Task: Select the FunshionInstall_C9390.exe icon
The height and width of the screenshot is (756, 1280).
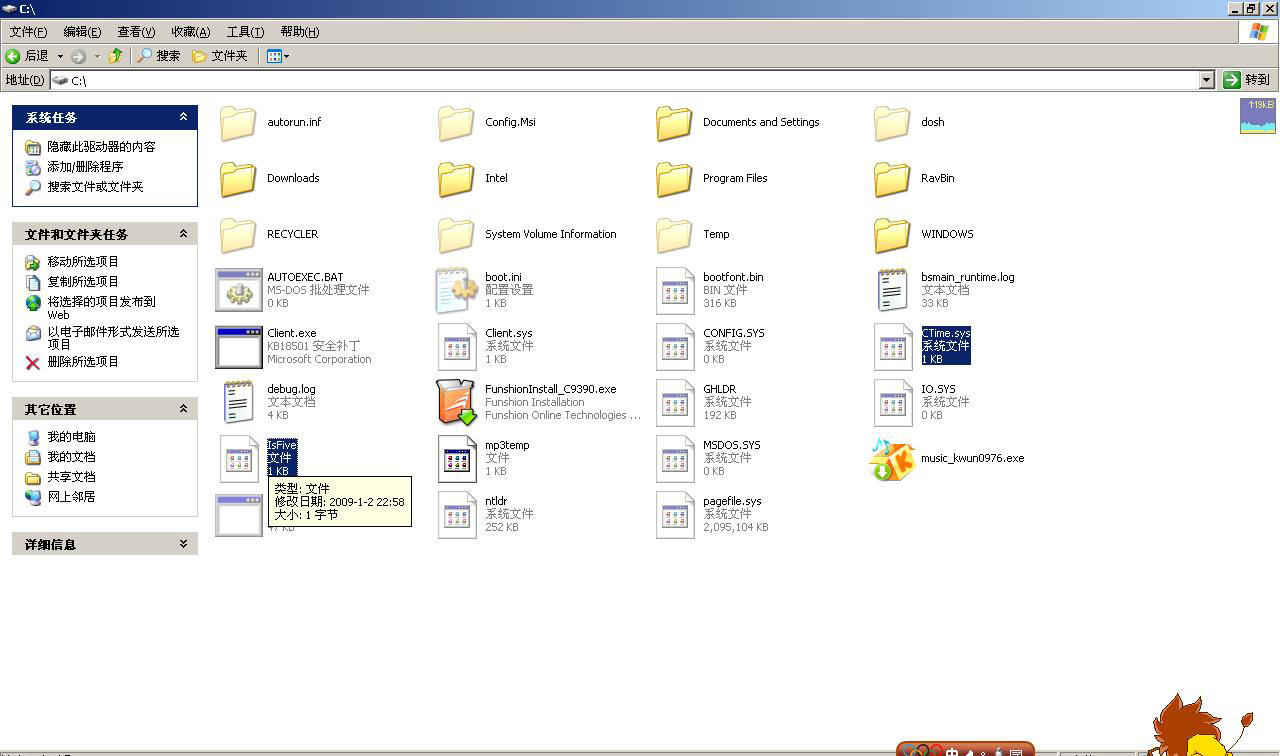Action: (457, 402)
